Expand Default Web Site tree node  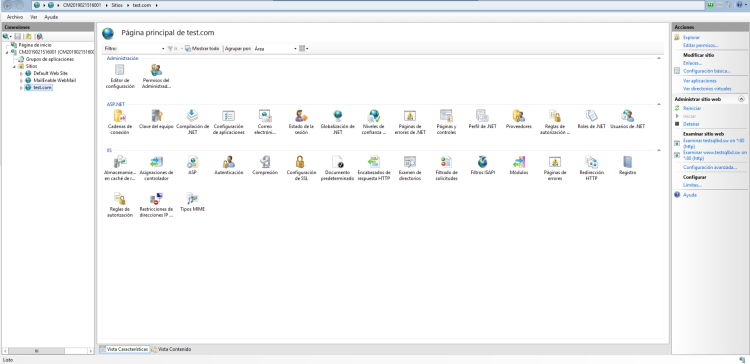coord(22,73)
